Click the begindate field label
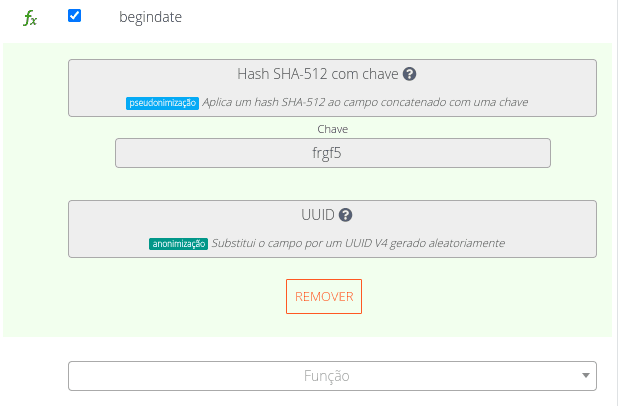Image resolution: width=618 pixels, height=406 pixels. pyautogui.click(x=151, y=17)
